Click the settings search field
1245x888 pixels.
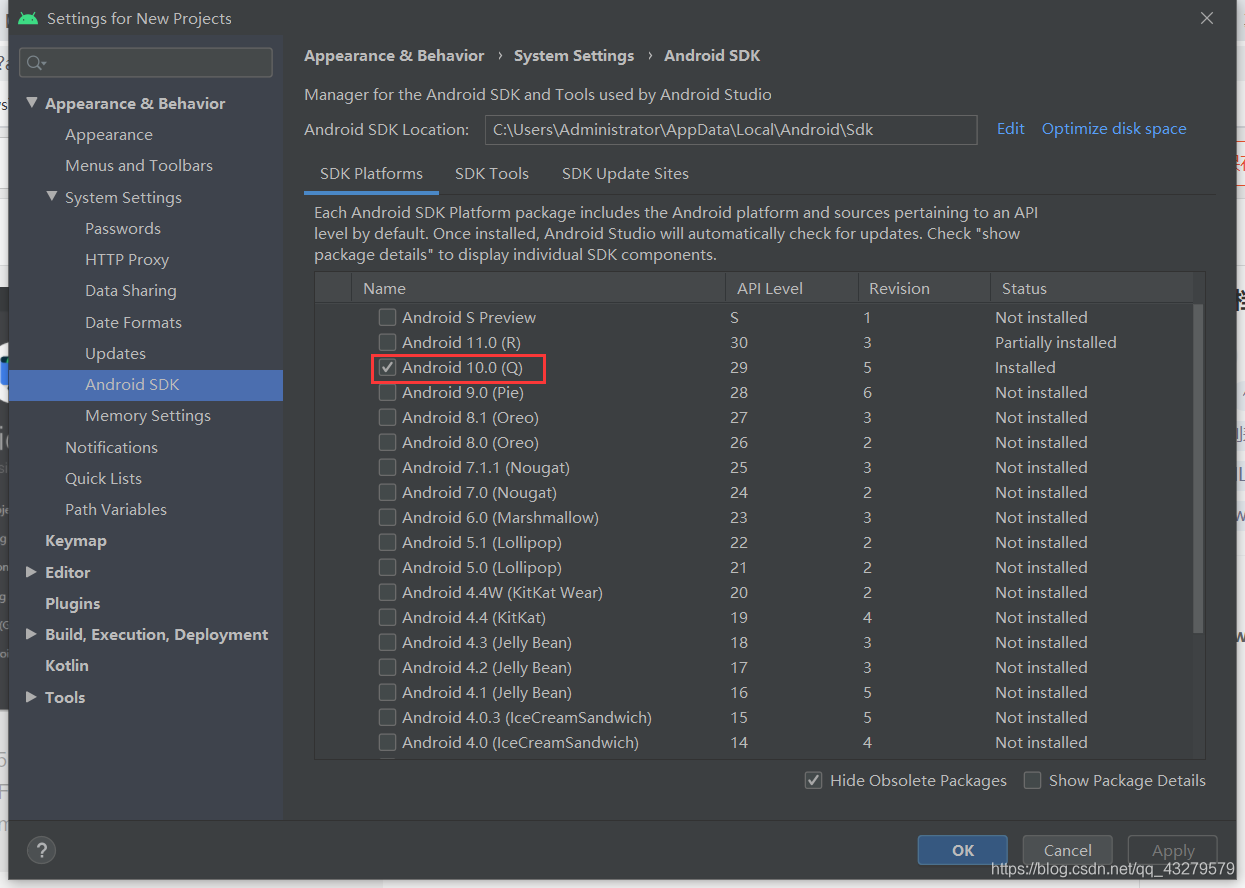[146, 63]
